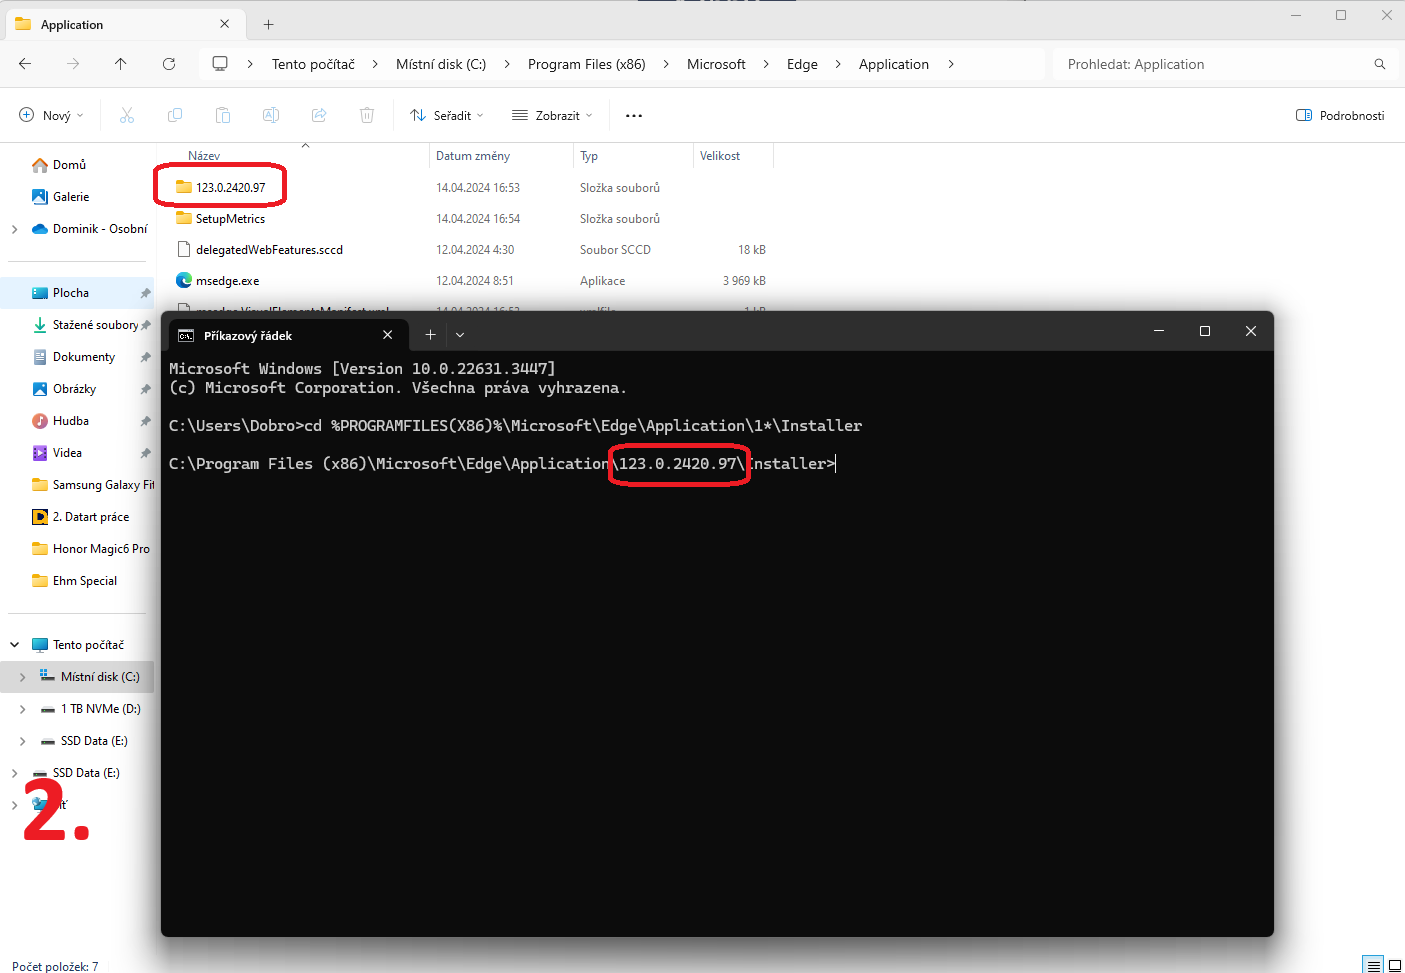Click the Share icon

[x=319, y=116]
